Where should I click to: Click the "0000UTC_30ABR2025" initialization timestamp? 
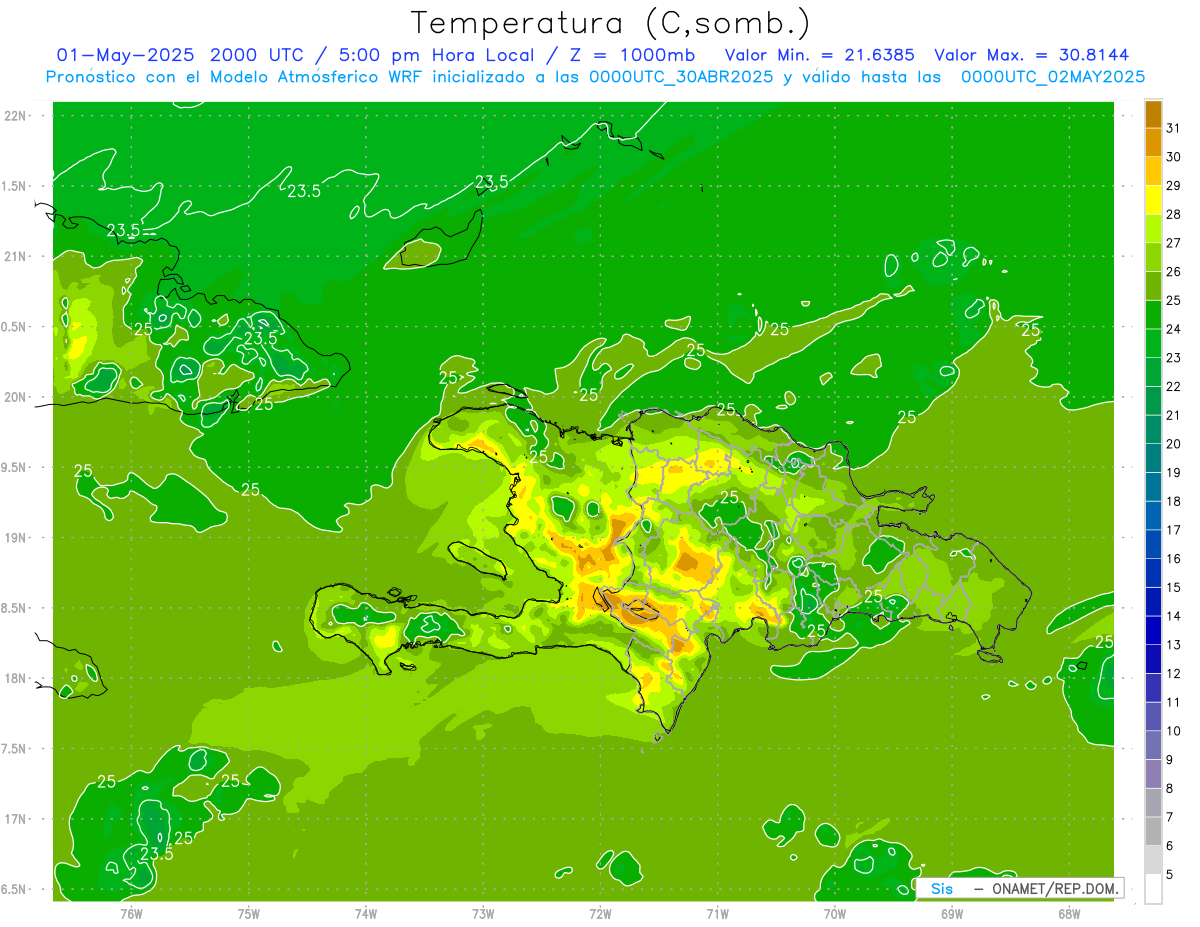click(x=681, y=76)
